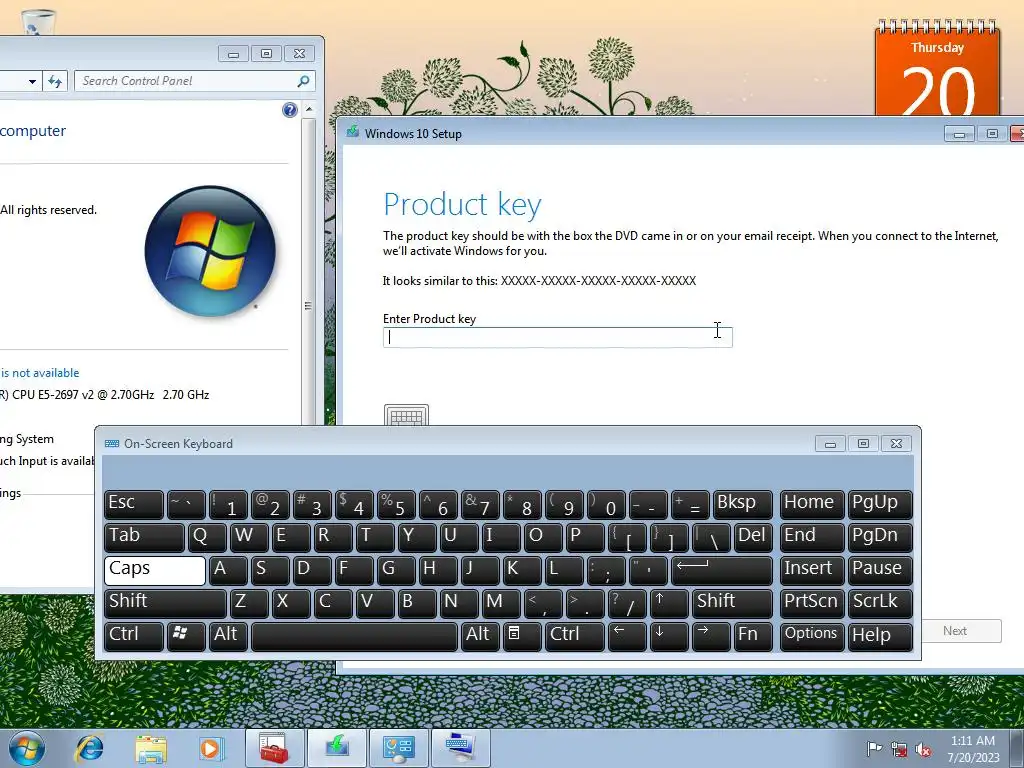Toggle the right Ctrl key
The width and height of the screenshot is (1024, 768).
tap(575, 635)
